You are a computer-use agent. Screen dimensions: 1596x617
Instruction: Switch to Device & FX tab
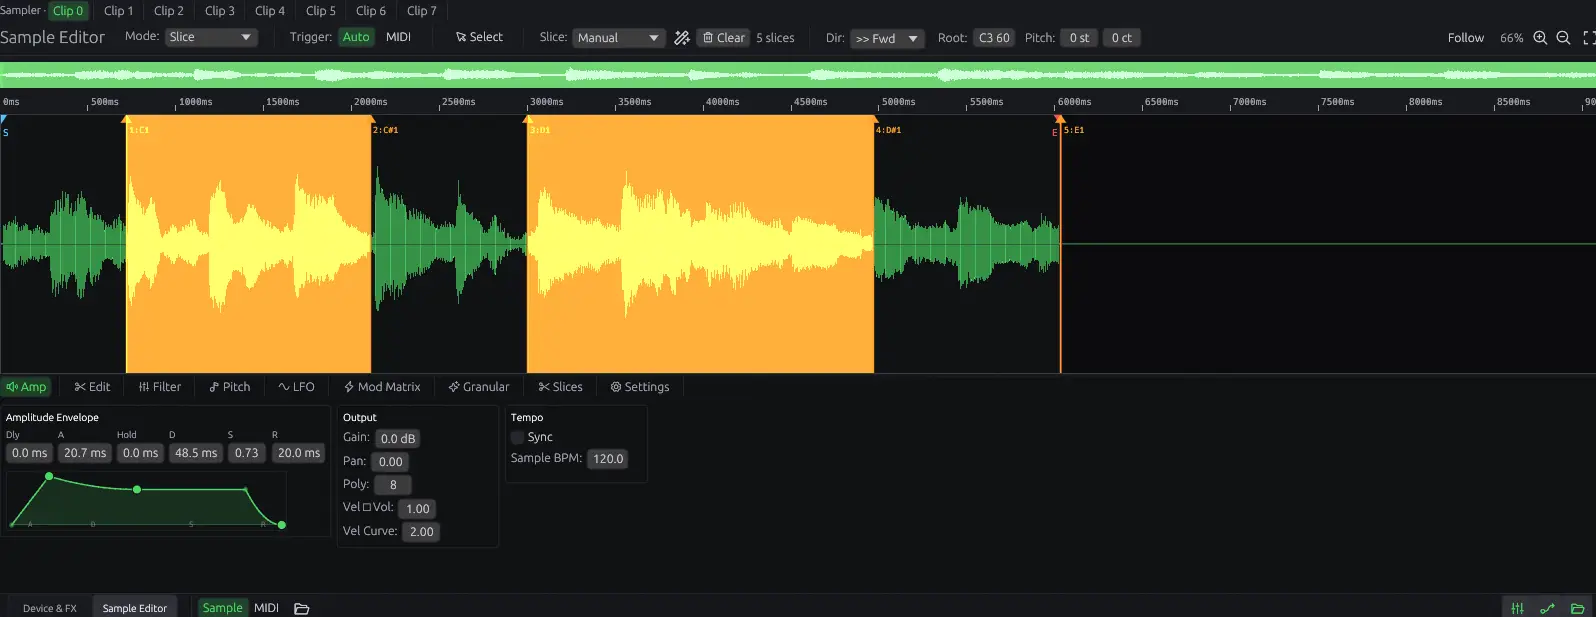coord(49,608)
